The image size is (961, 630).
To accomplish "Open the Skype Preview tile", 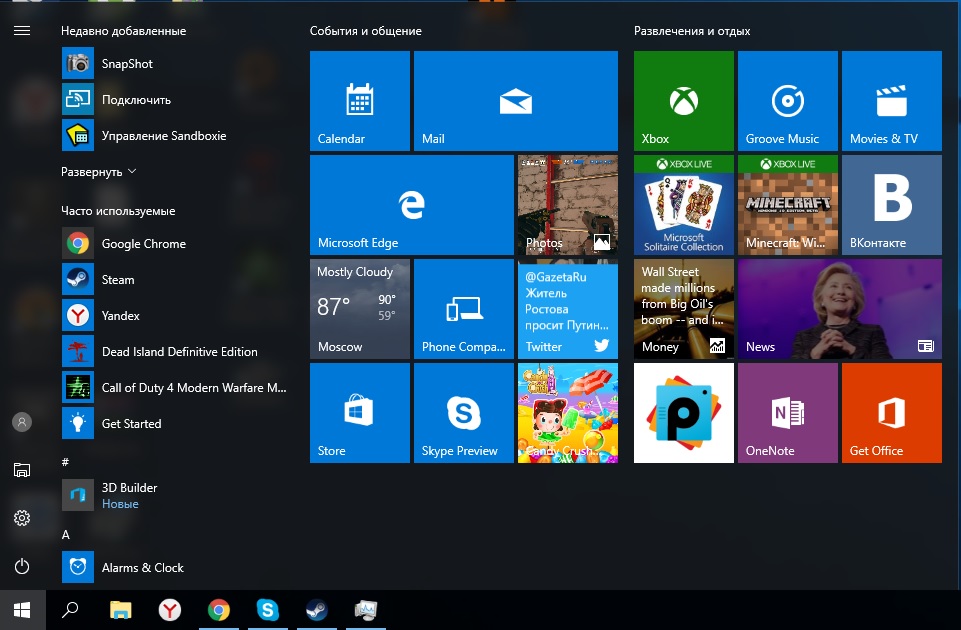I will point(464,413).
